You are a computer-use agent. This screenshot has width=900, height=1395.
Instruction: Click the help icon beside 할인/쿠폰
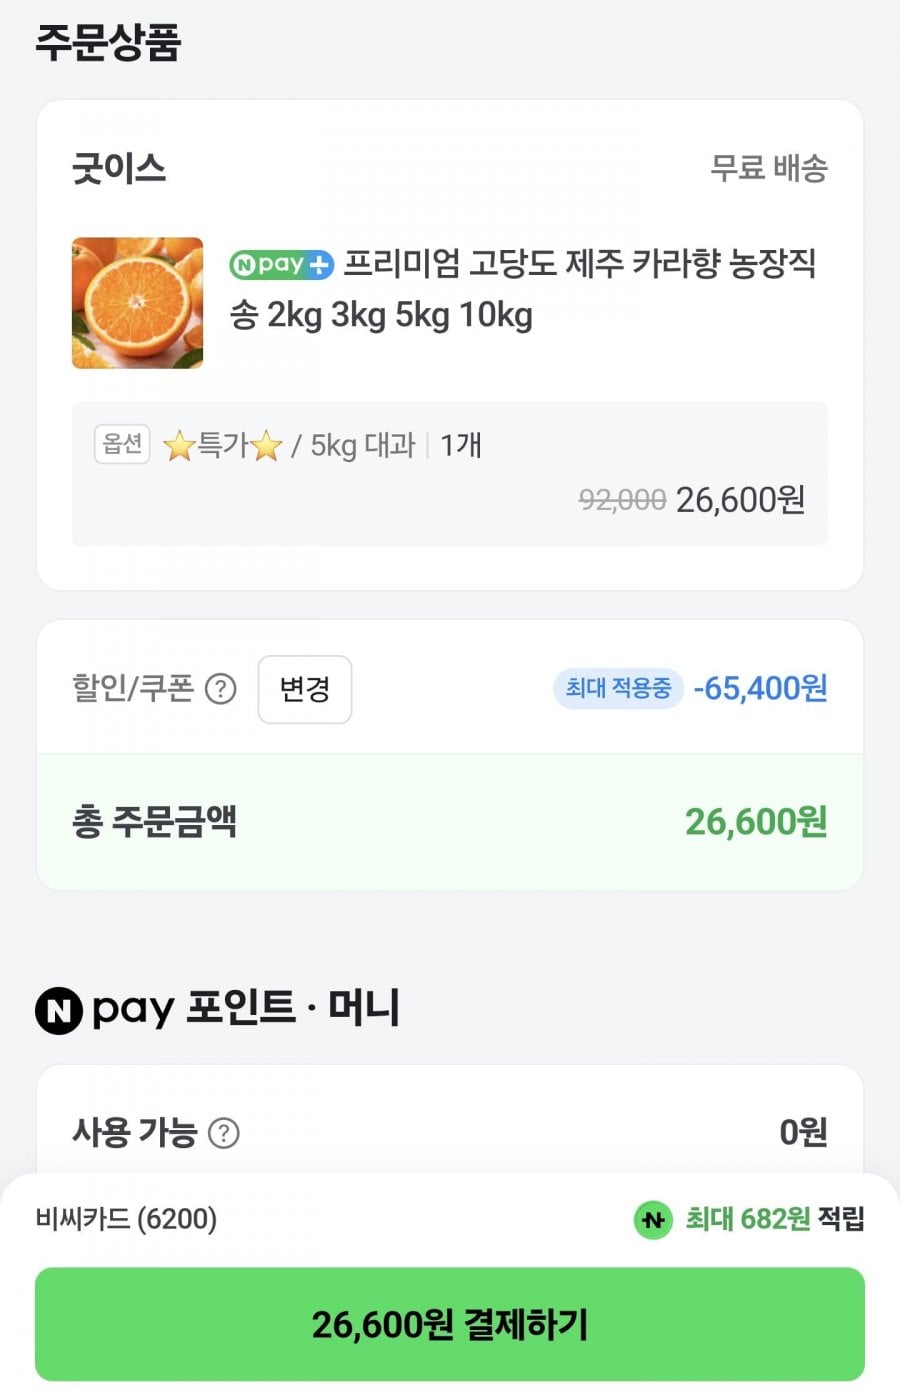point(220,689)
